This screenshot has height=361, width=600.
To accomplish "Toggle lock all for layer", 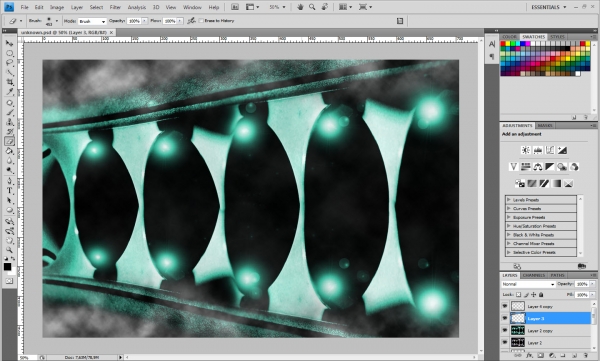I will [x=541, y=295].
